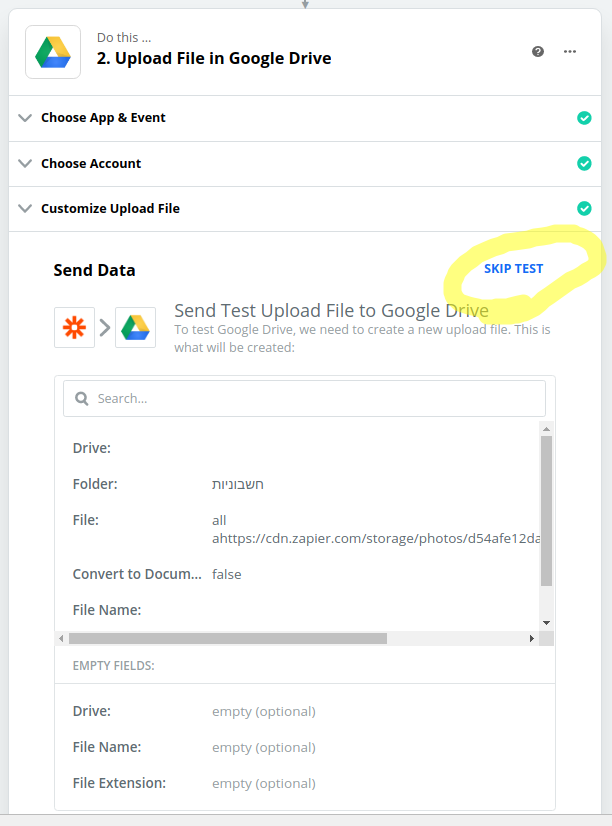Click the green check beside Choose App & Event
Viewport: 612px width, 826px height.
tap(584, 118)
